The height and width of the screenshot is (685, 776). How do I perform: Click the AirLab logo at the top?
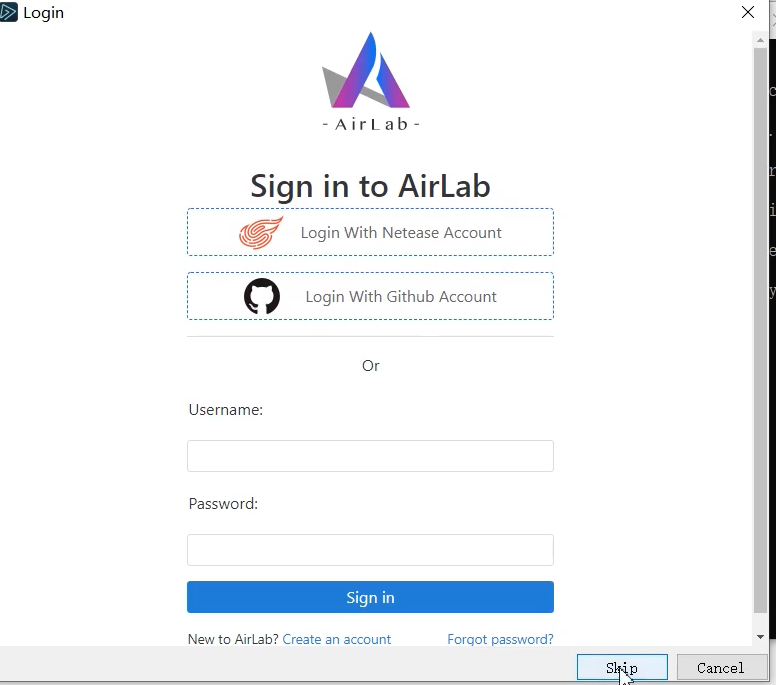coord(370,81)
